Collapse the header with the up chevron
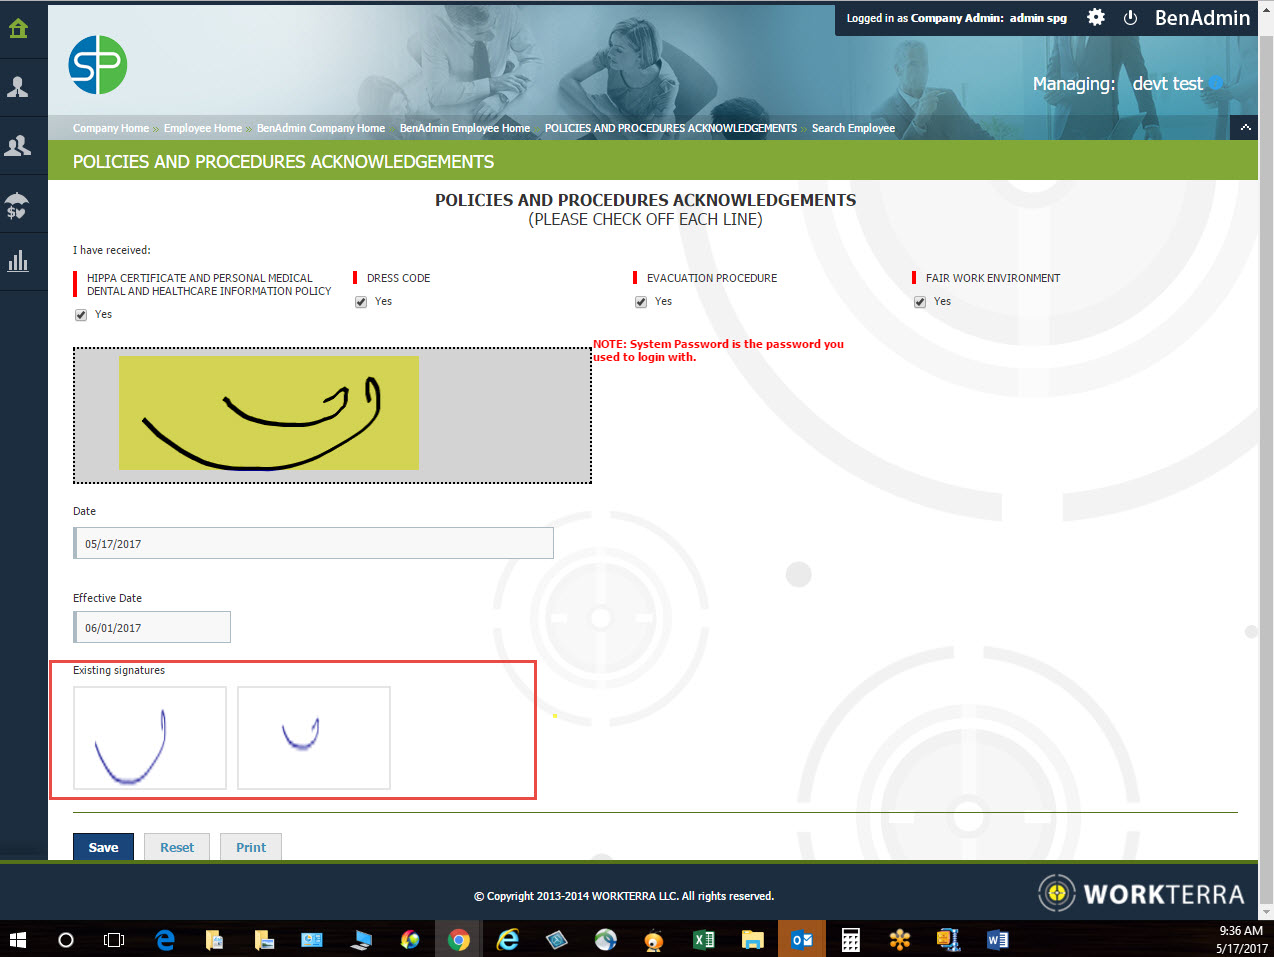1274x957 pixels. tap(1245, 127)
